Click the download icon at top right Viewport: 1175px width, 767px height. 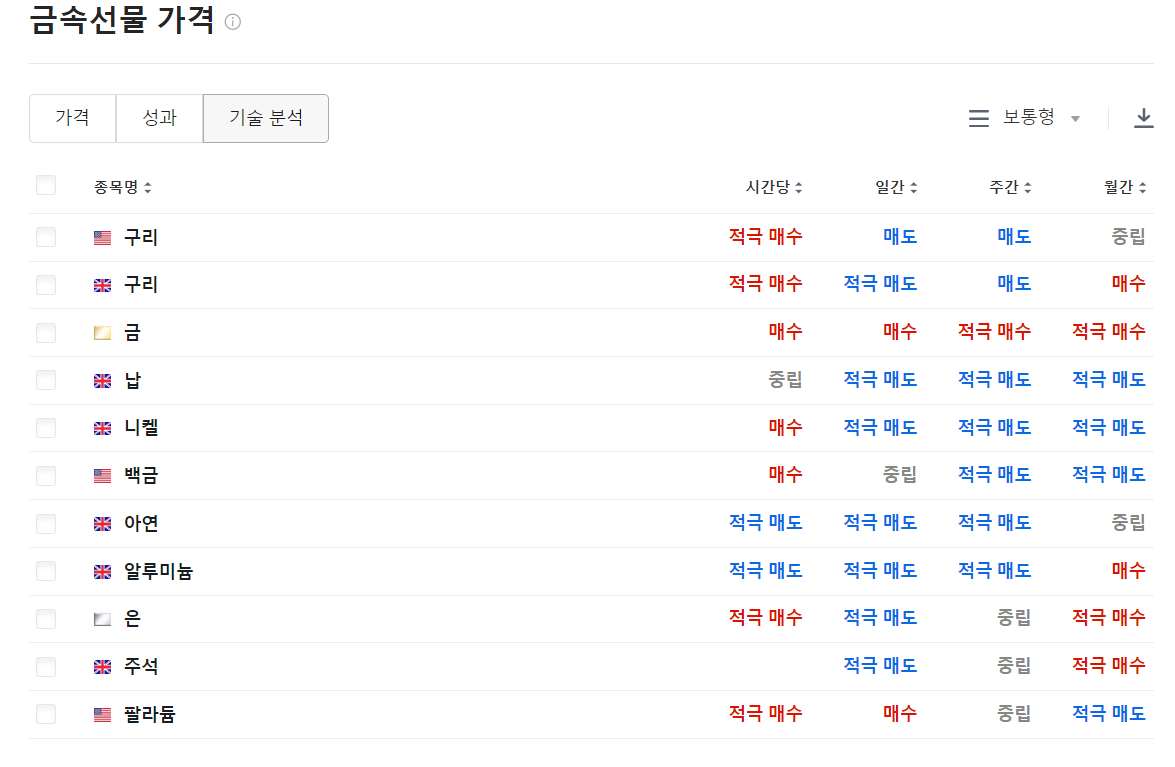coord(1144,118)
